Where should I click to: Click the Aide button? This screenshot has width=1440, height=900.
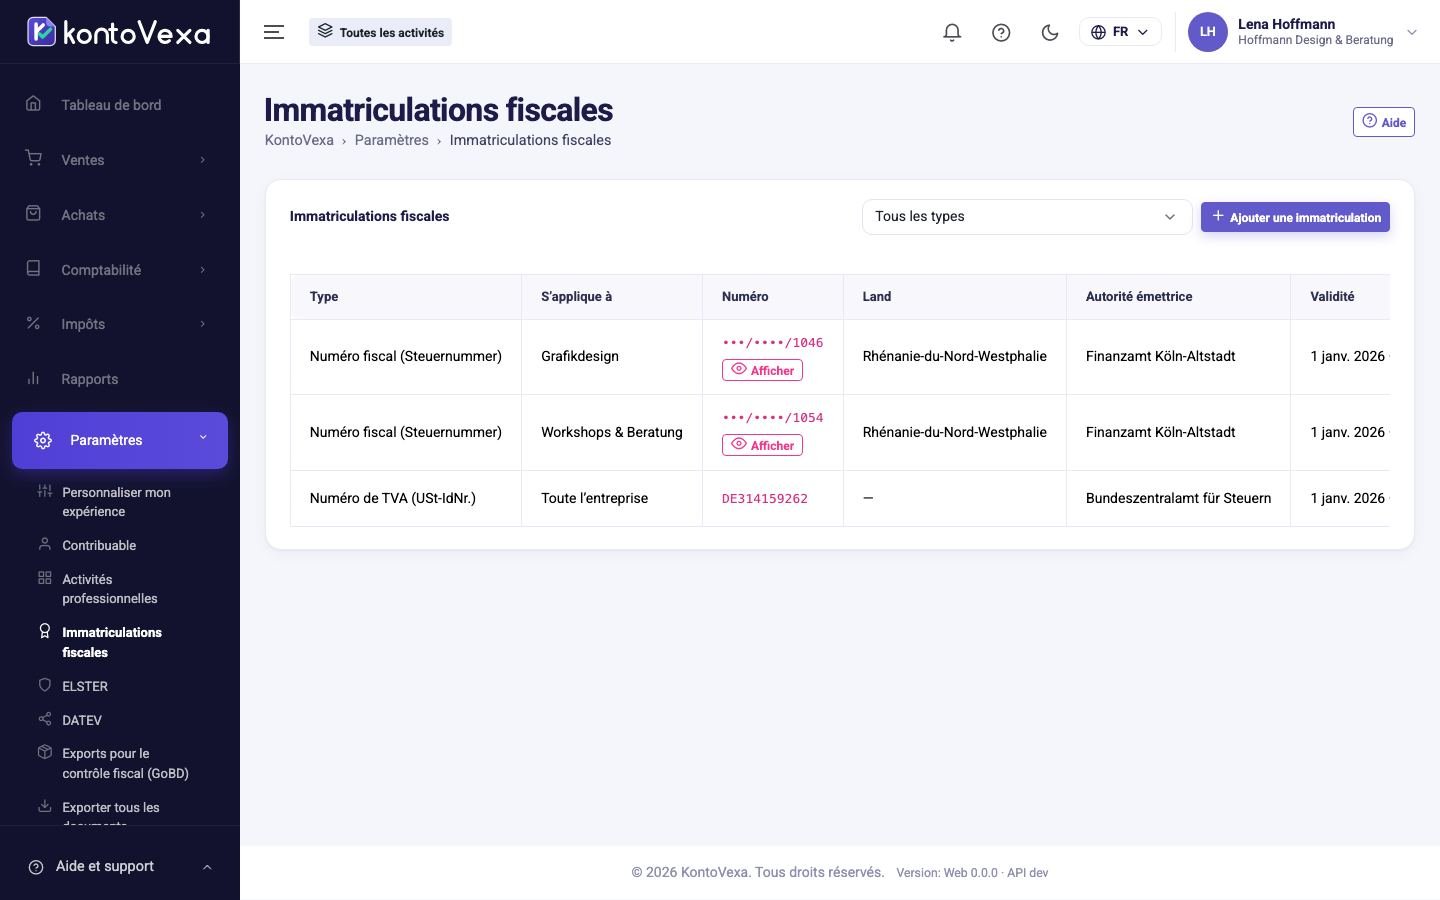[1383, 122]
